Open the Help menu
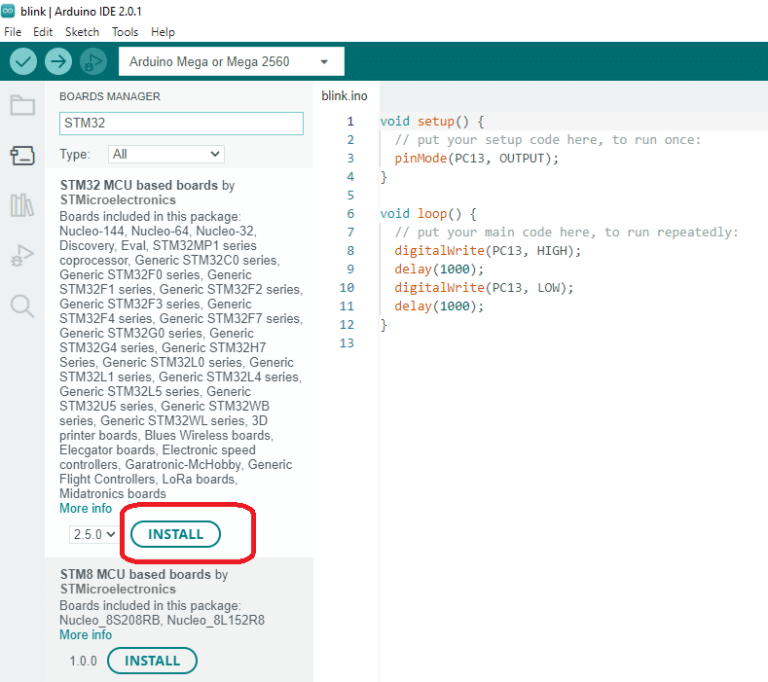Viewport: 768px width, 682px height. click(x=163, y=32)
